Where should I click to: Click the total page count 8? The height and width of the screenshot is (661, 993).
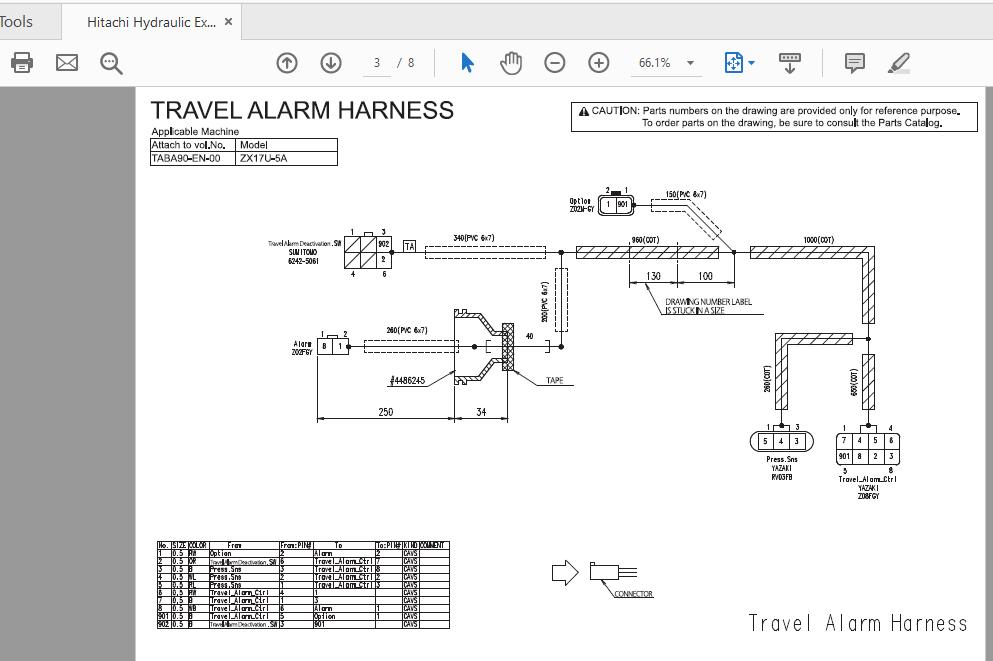[x=411, y=63]
